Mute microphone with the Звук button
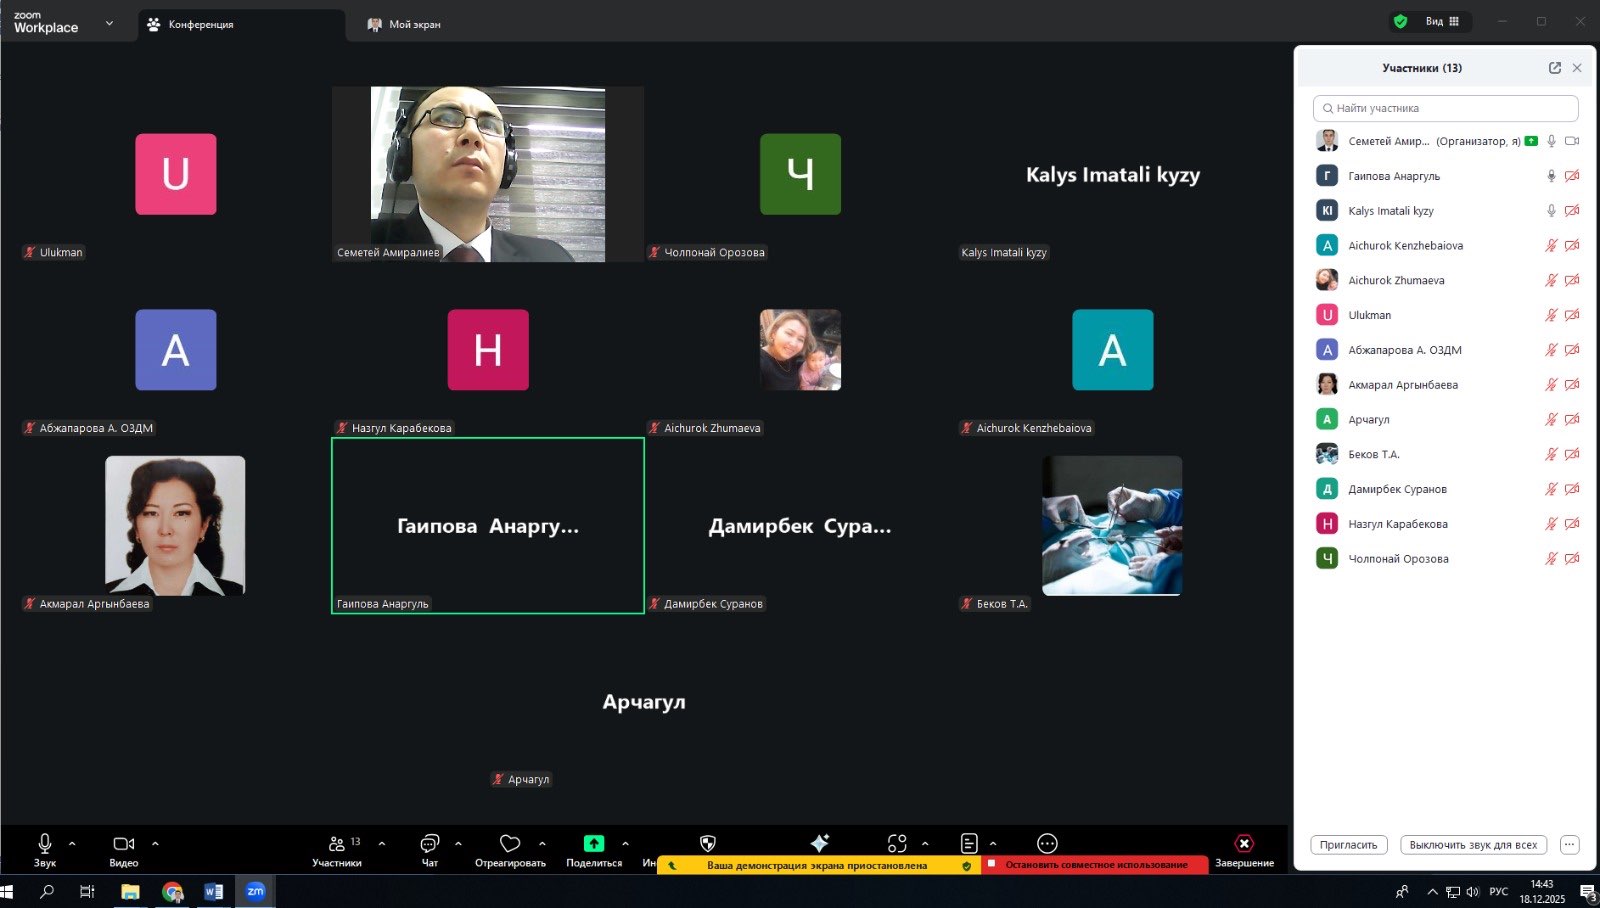The width and height of the screenshot is (1600, 908). pyautogui.click(x=44, y=844)
